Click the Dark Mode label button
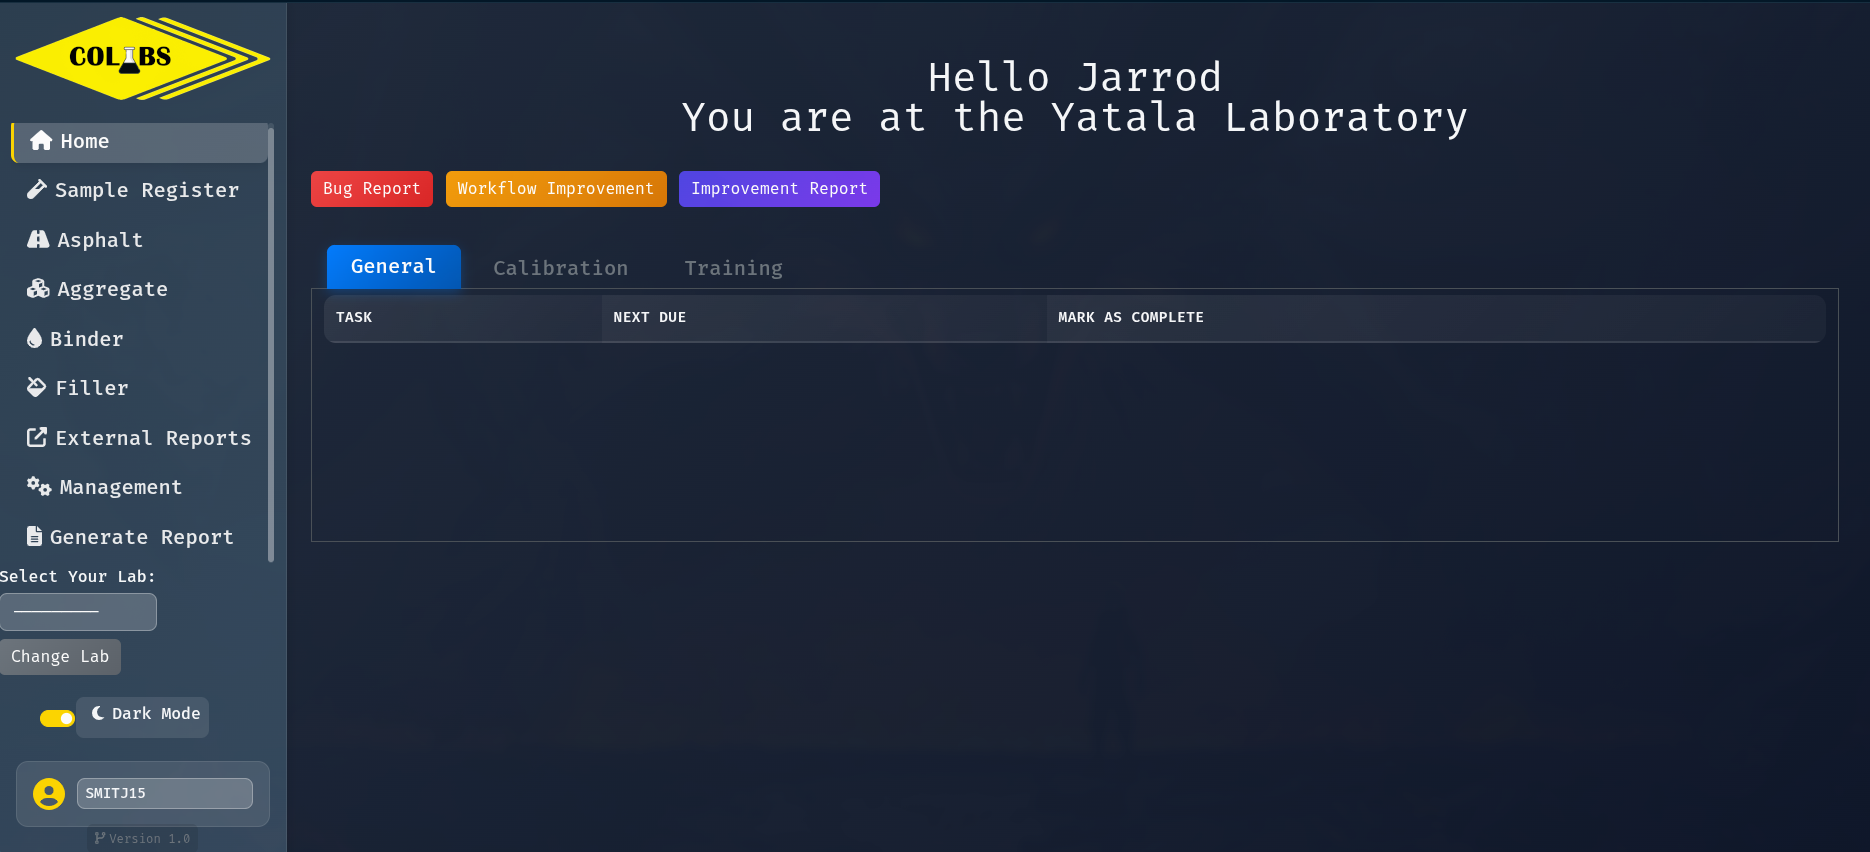Viewport: 1870px width, 852px height. [143, 717]
